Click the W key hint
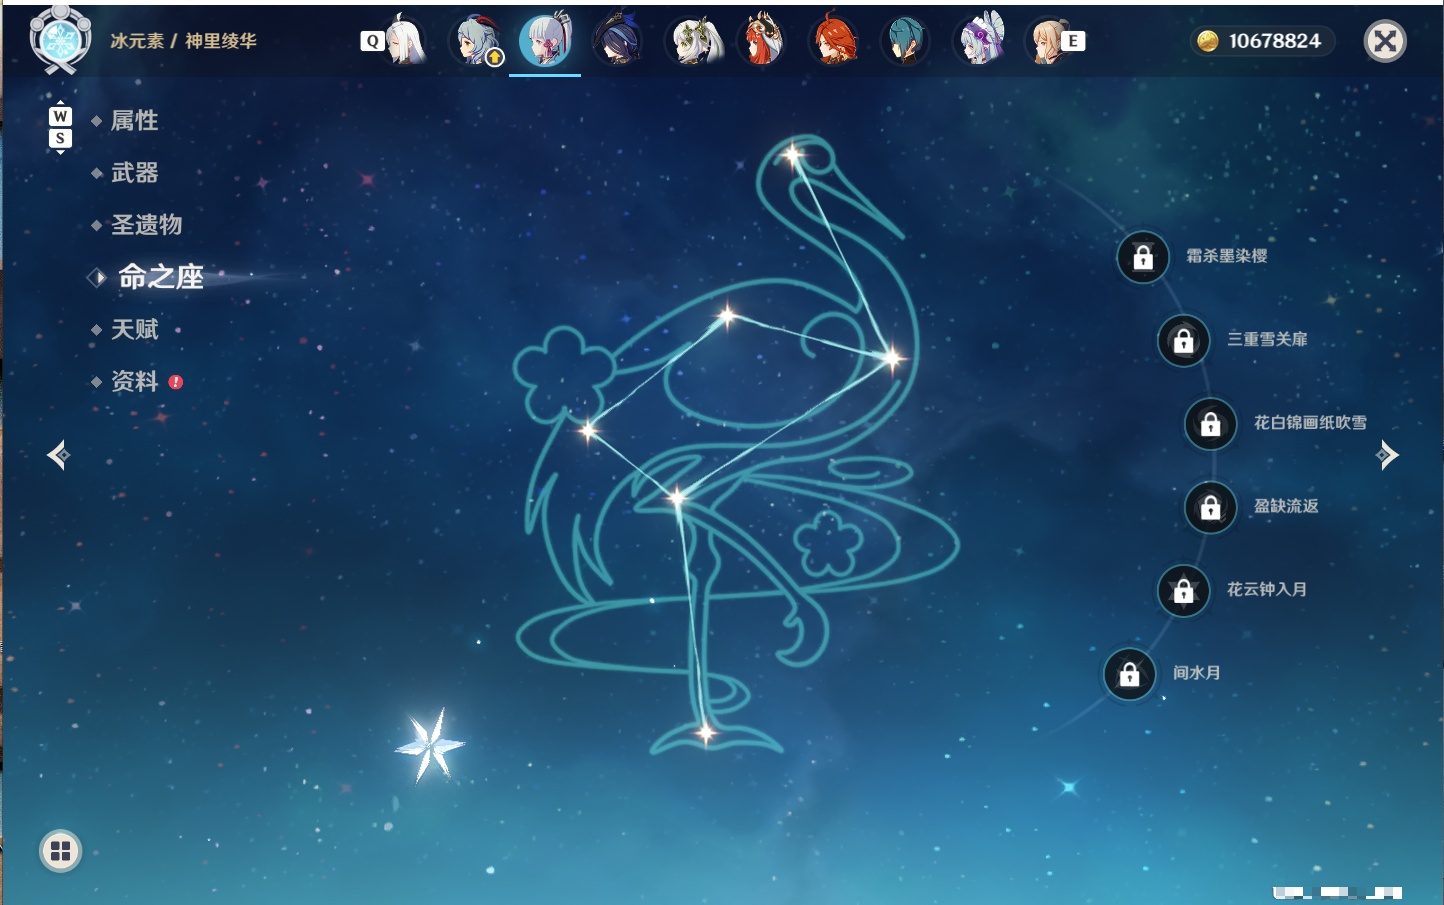This screenshot has height=905, width=1444. (60, 117)
